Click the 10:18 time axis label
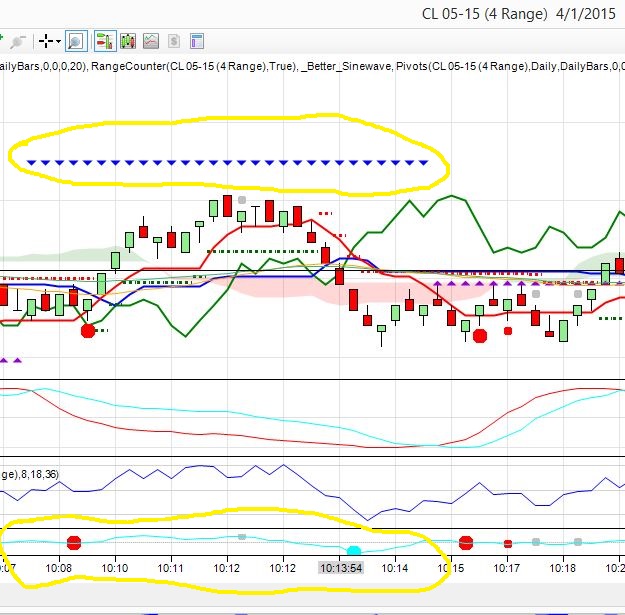Image resolution: width=625 pixels, height=615 pixels. pyautogui.click(x=562, y=568)
